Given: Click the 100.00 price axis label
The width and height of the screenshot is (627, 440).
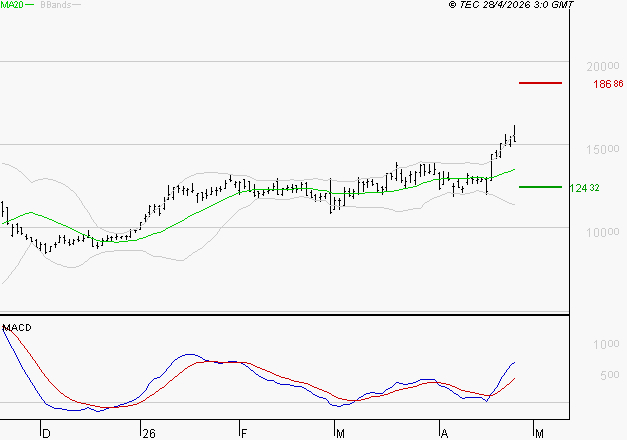Looking at the screenshot, I should tap(603, 232).
